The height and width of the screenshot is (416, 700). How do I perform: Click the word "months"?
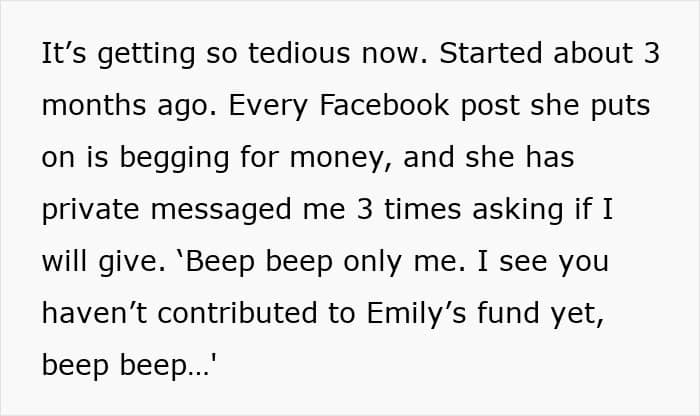pos(94,105)
